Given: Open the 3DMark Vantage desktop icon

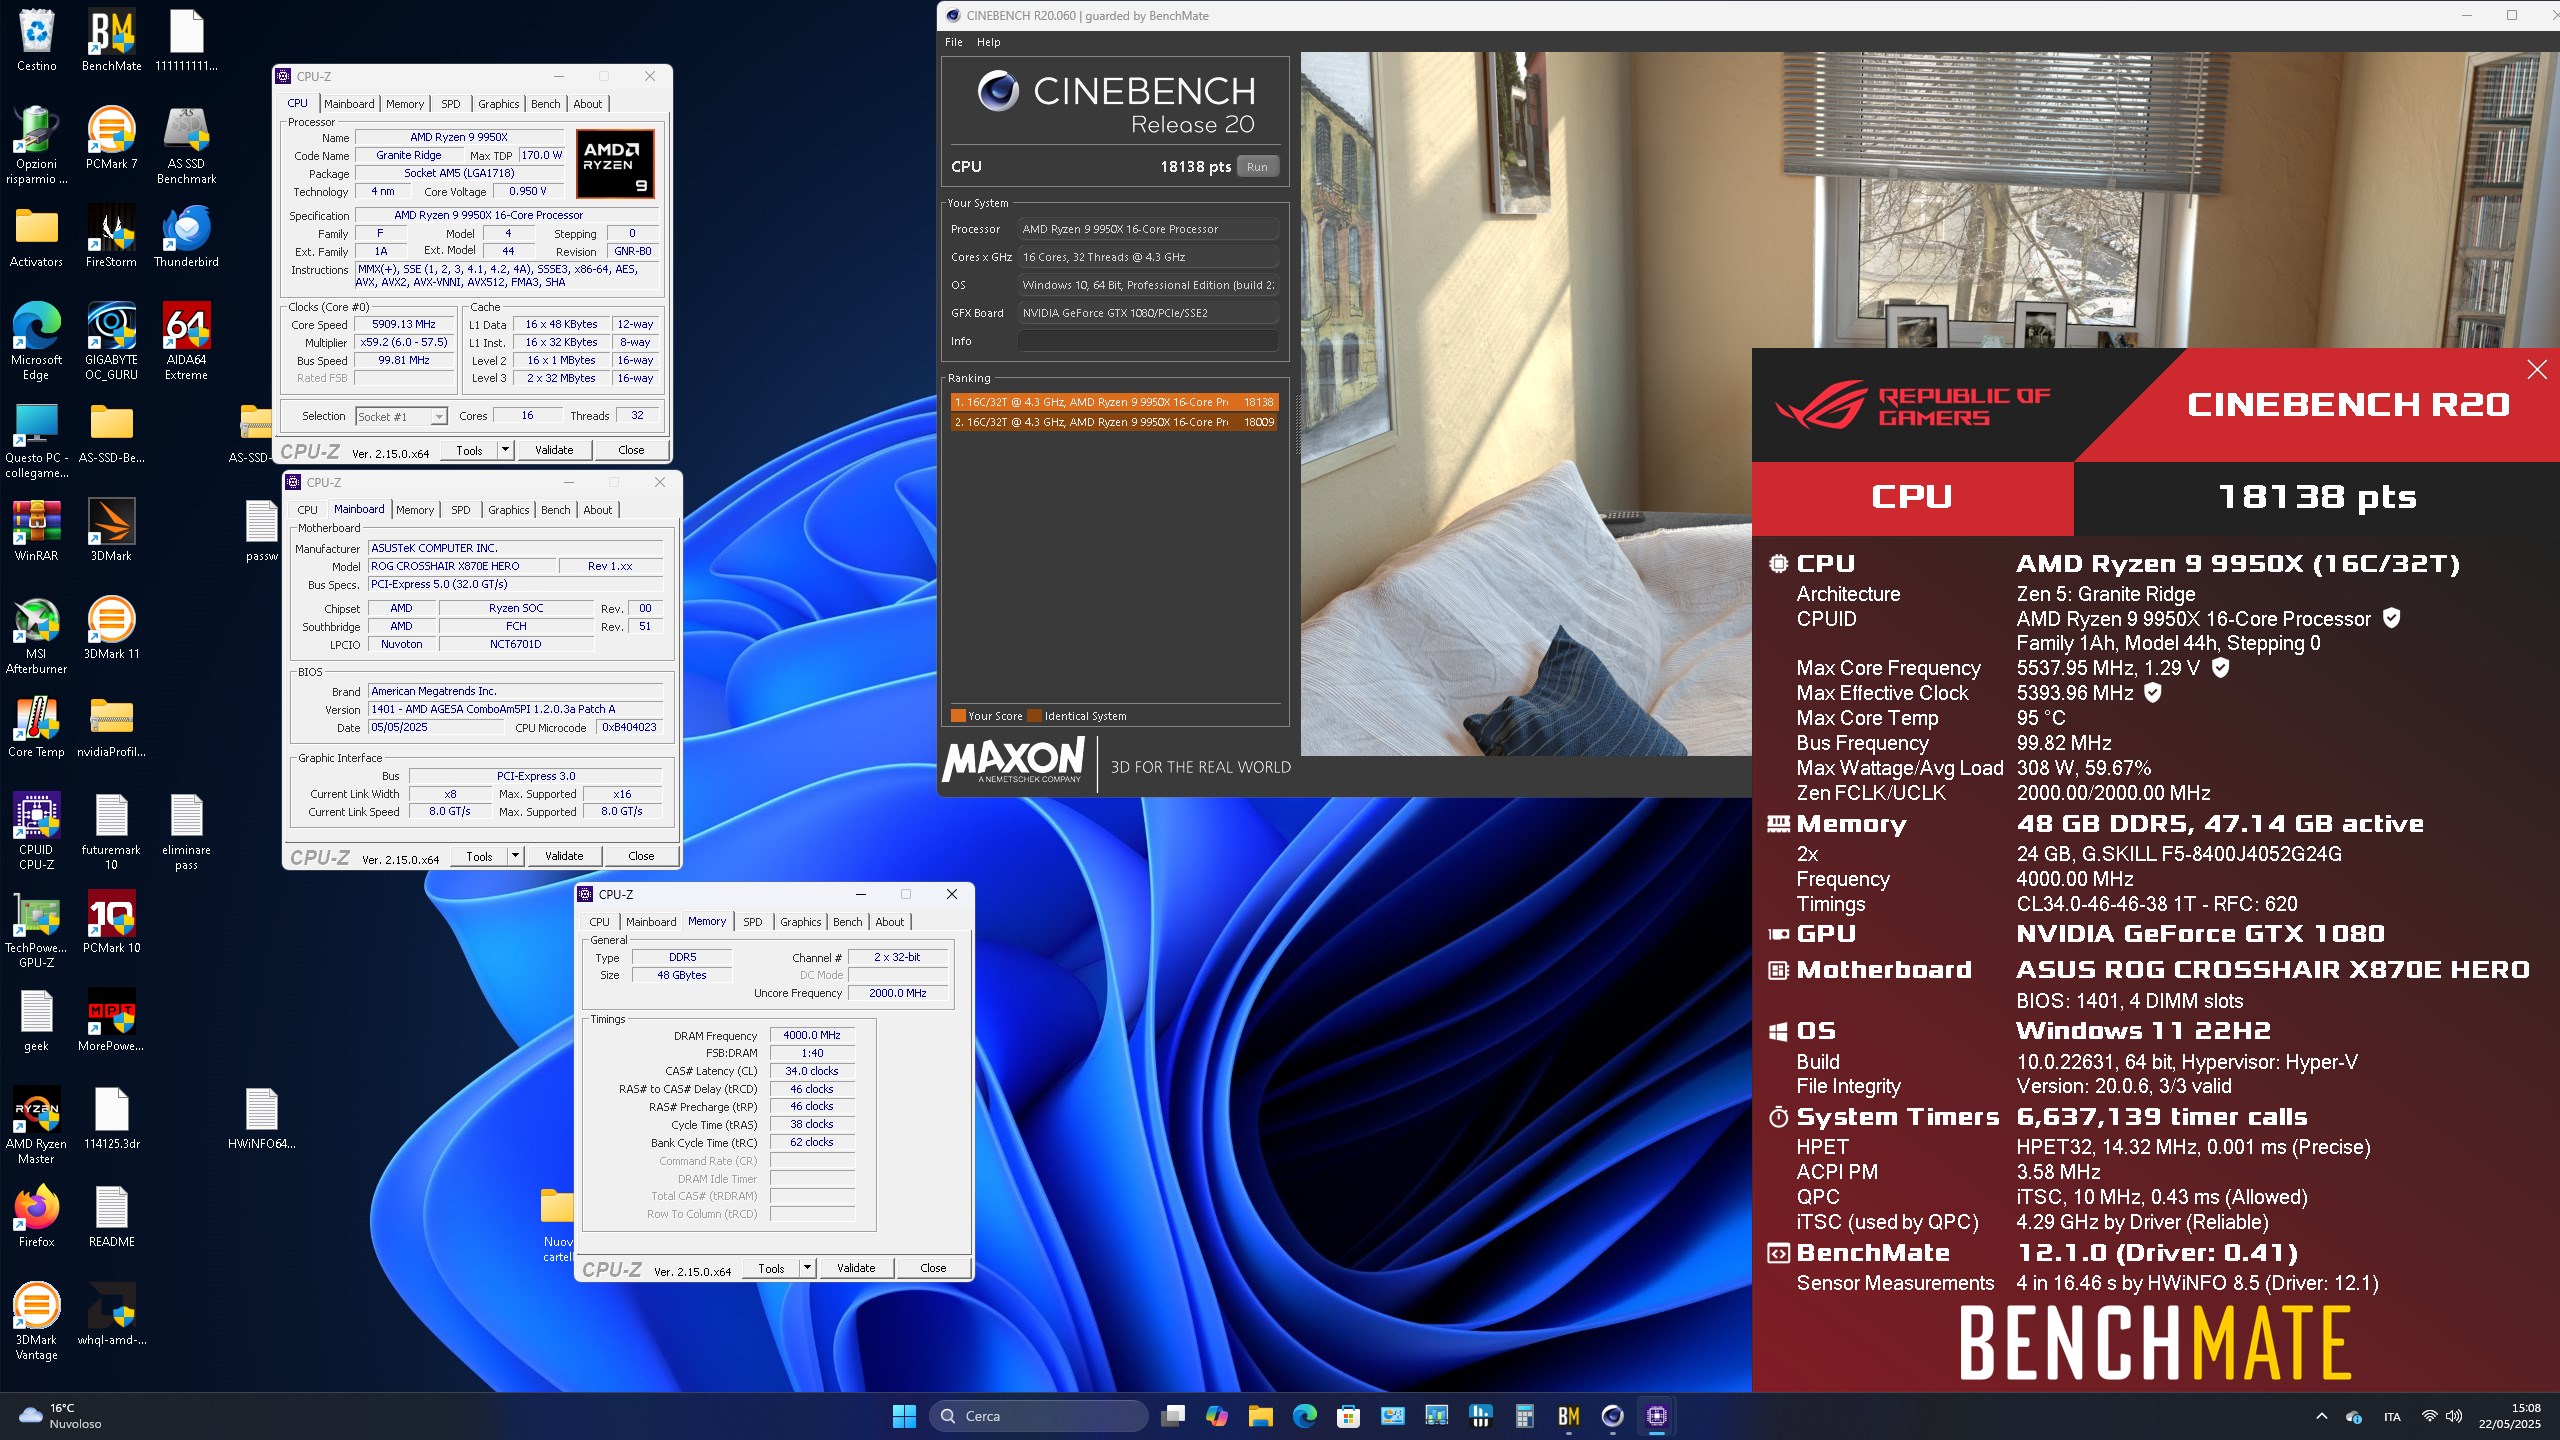Looking at the screenshot, I should click(37, 1321).
